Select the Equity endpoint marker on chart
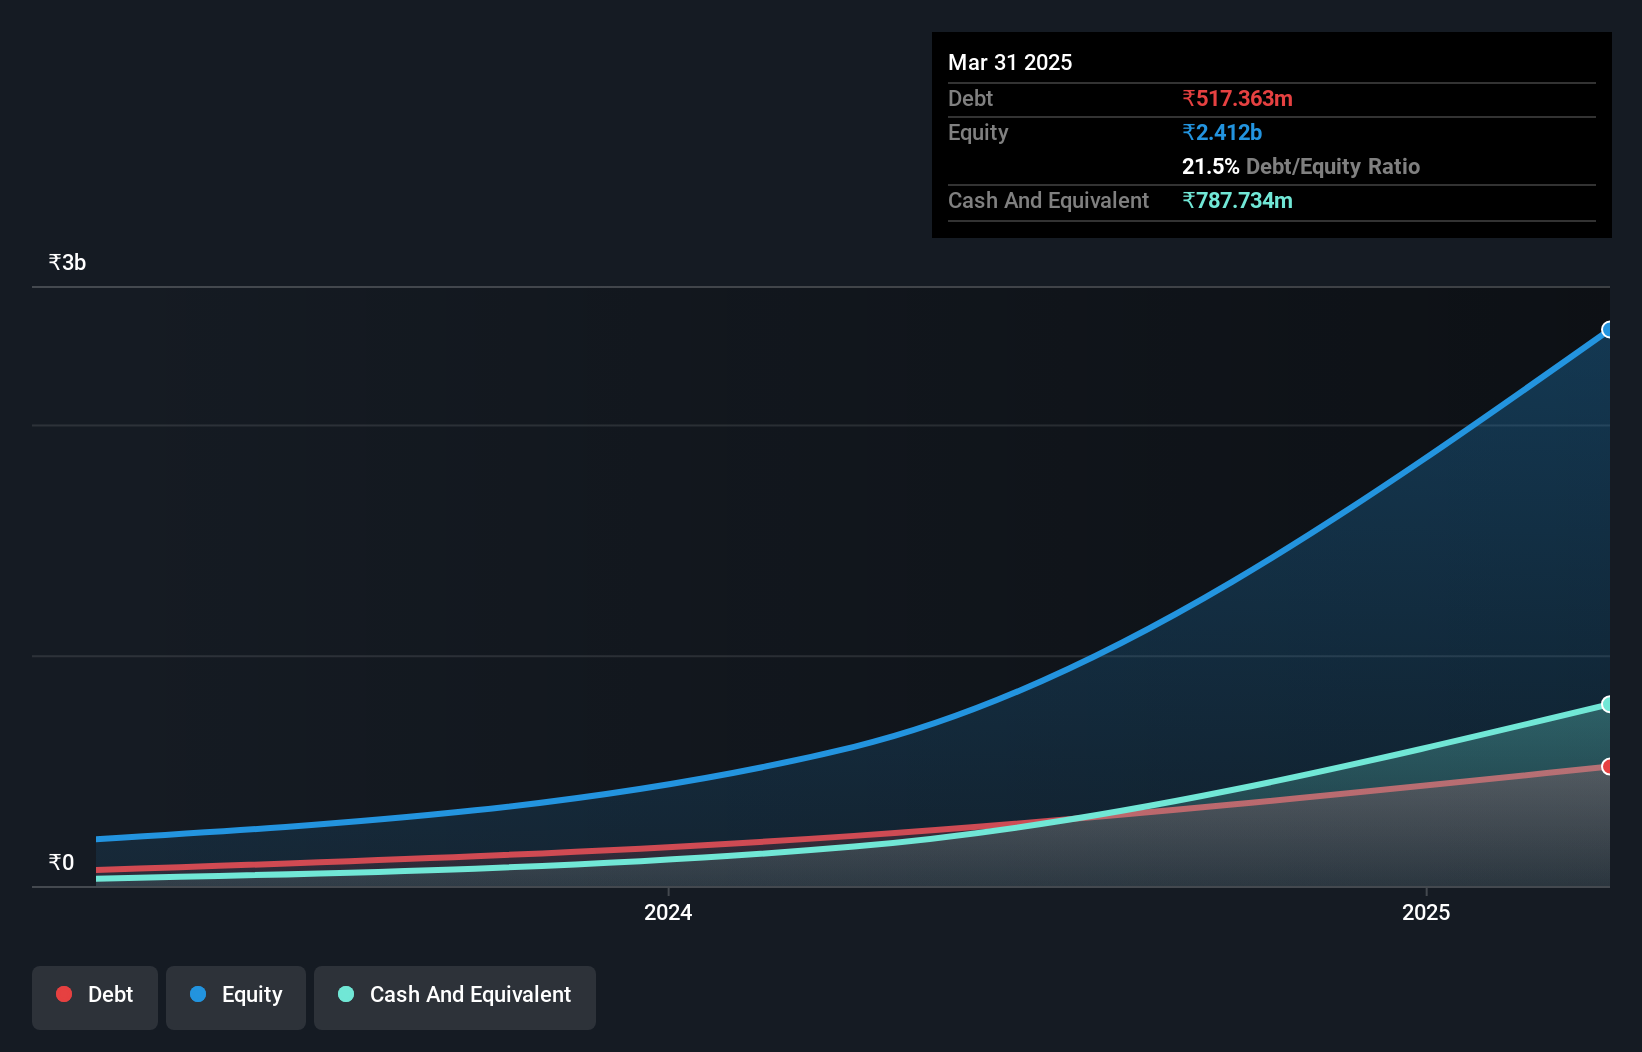Screen dimensions: 1642x1052 point(1608,330)
